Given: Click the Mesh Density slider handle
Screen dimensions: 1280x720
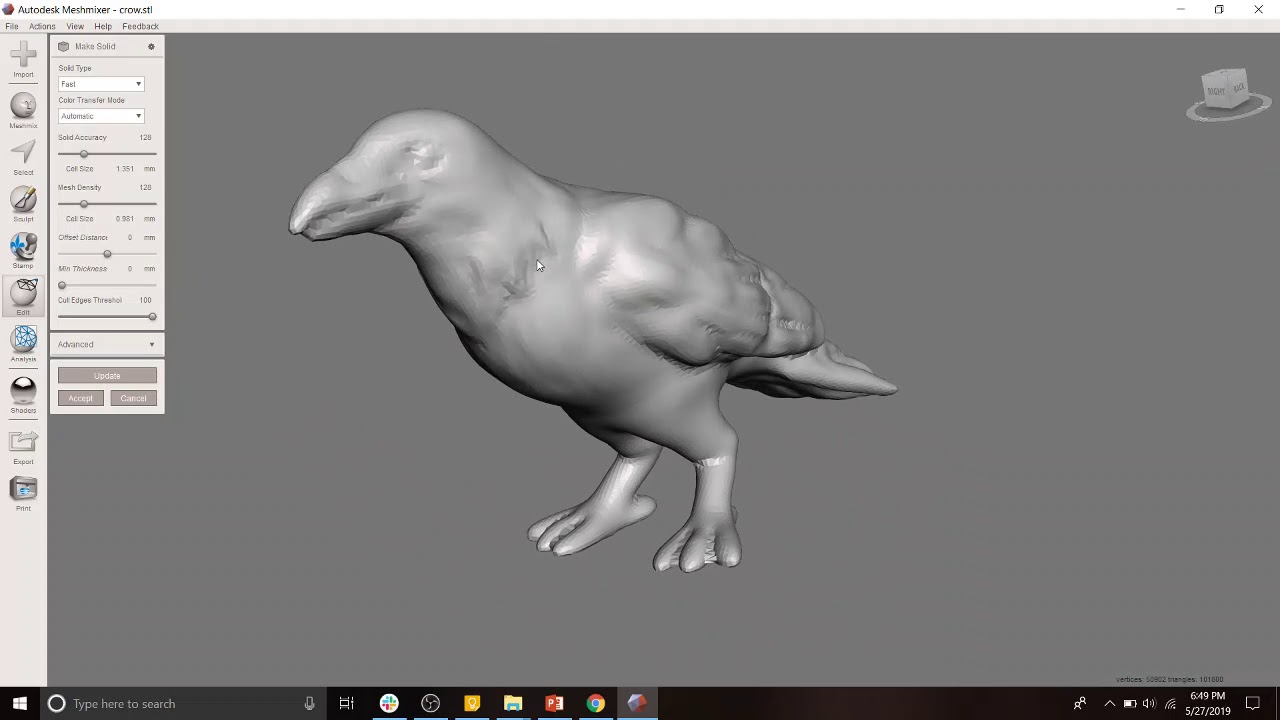Looking at the screenshot, I should 84,204.
